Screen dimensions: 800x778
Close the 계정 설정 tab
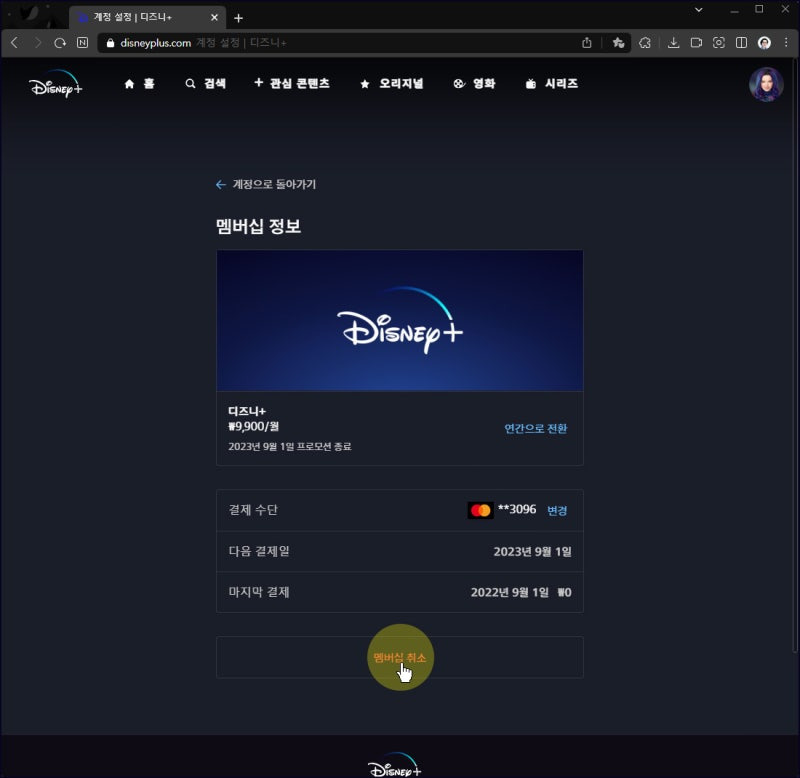pos(214,17)
